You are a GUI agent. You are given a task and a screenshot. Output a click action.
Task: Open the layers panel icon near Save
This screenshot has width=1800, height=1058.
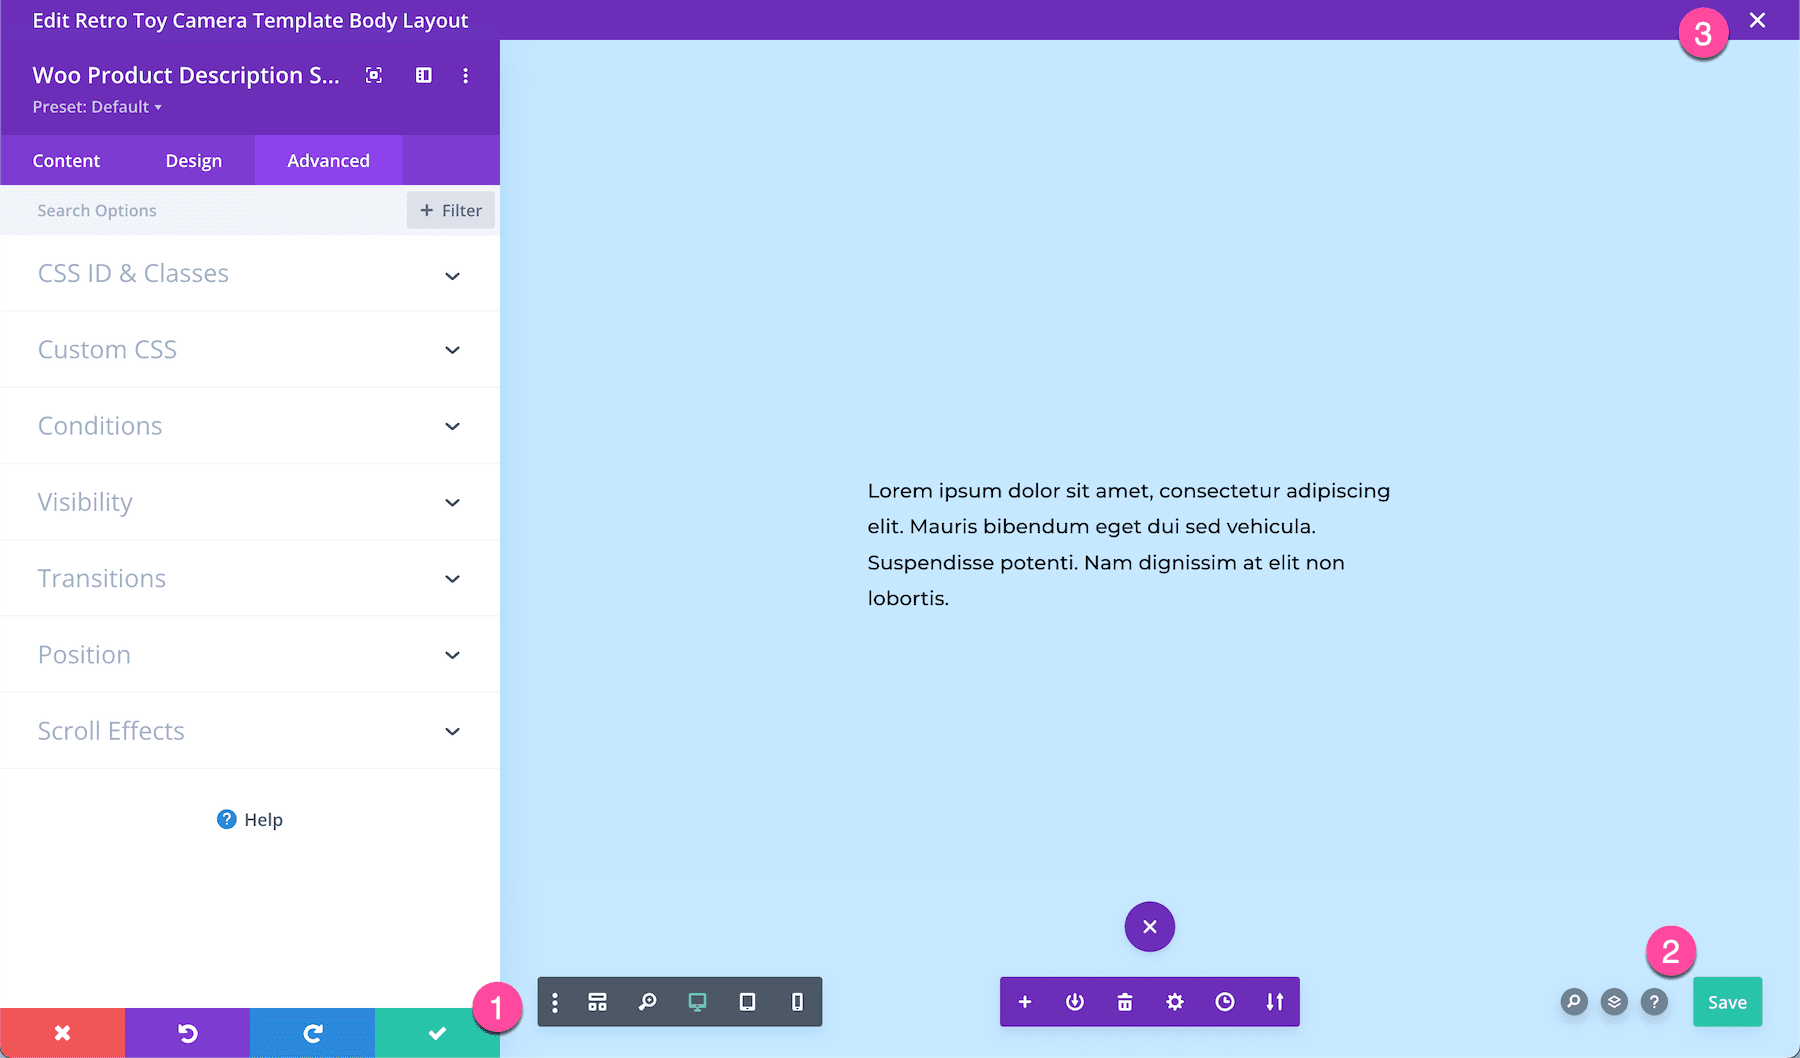[x=1613, y=1001]
